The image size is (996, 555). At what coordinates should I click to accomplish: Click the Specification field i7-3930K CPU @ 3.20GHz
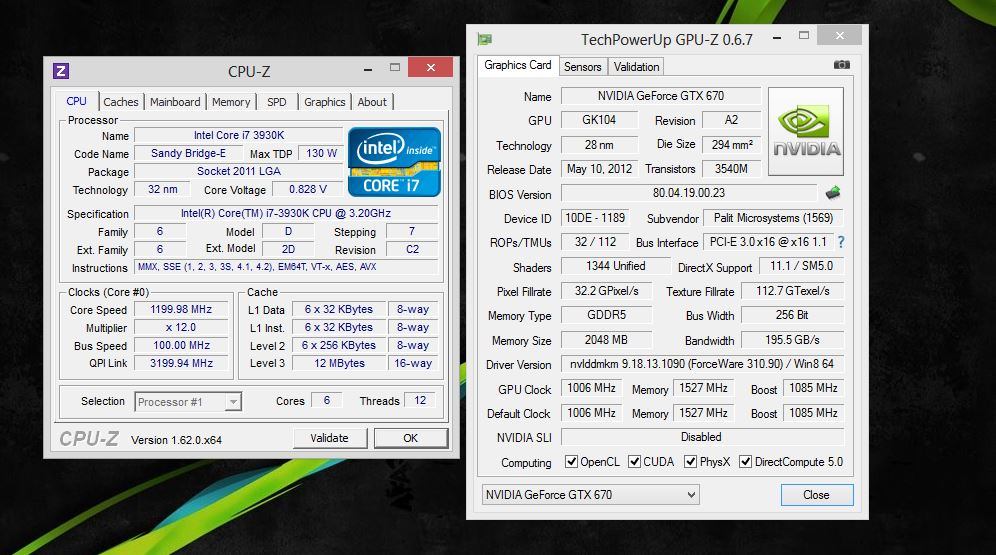286,213
